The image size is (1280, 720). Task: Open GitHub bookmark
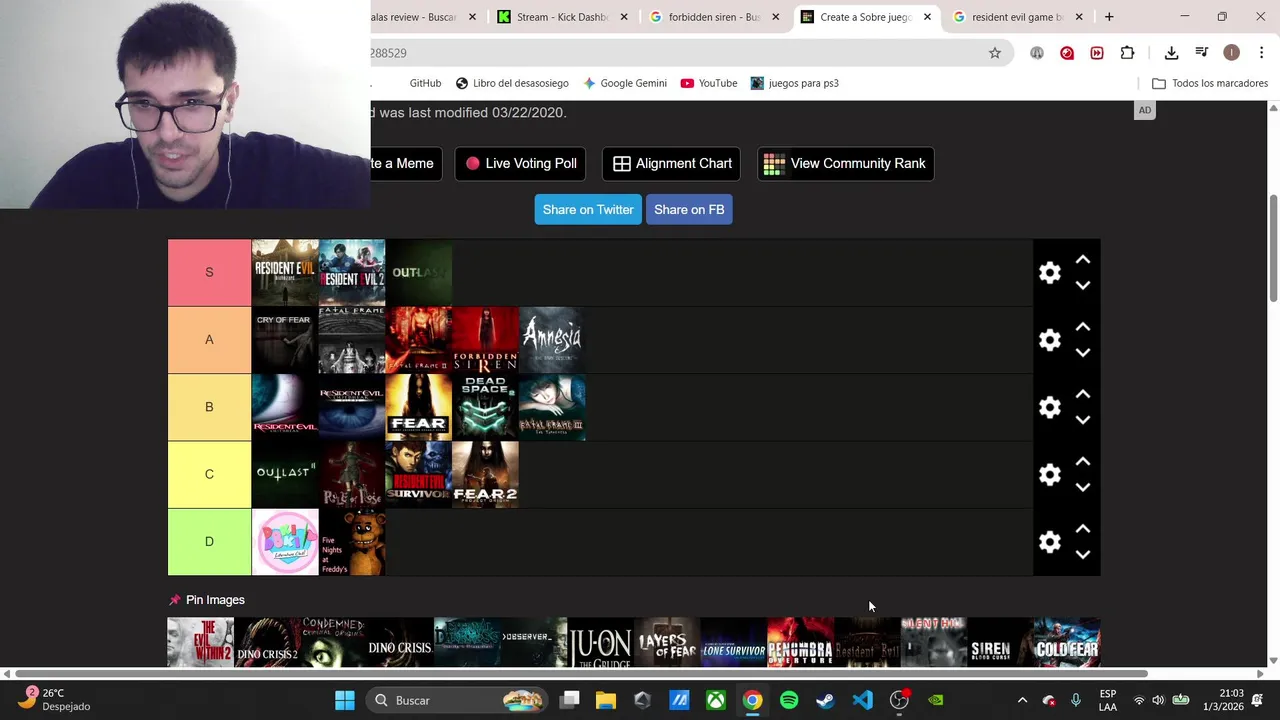pos(425,83)
